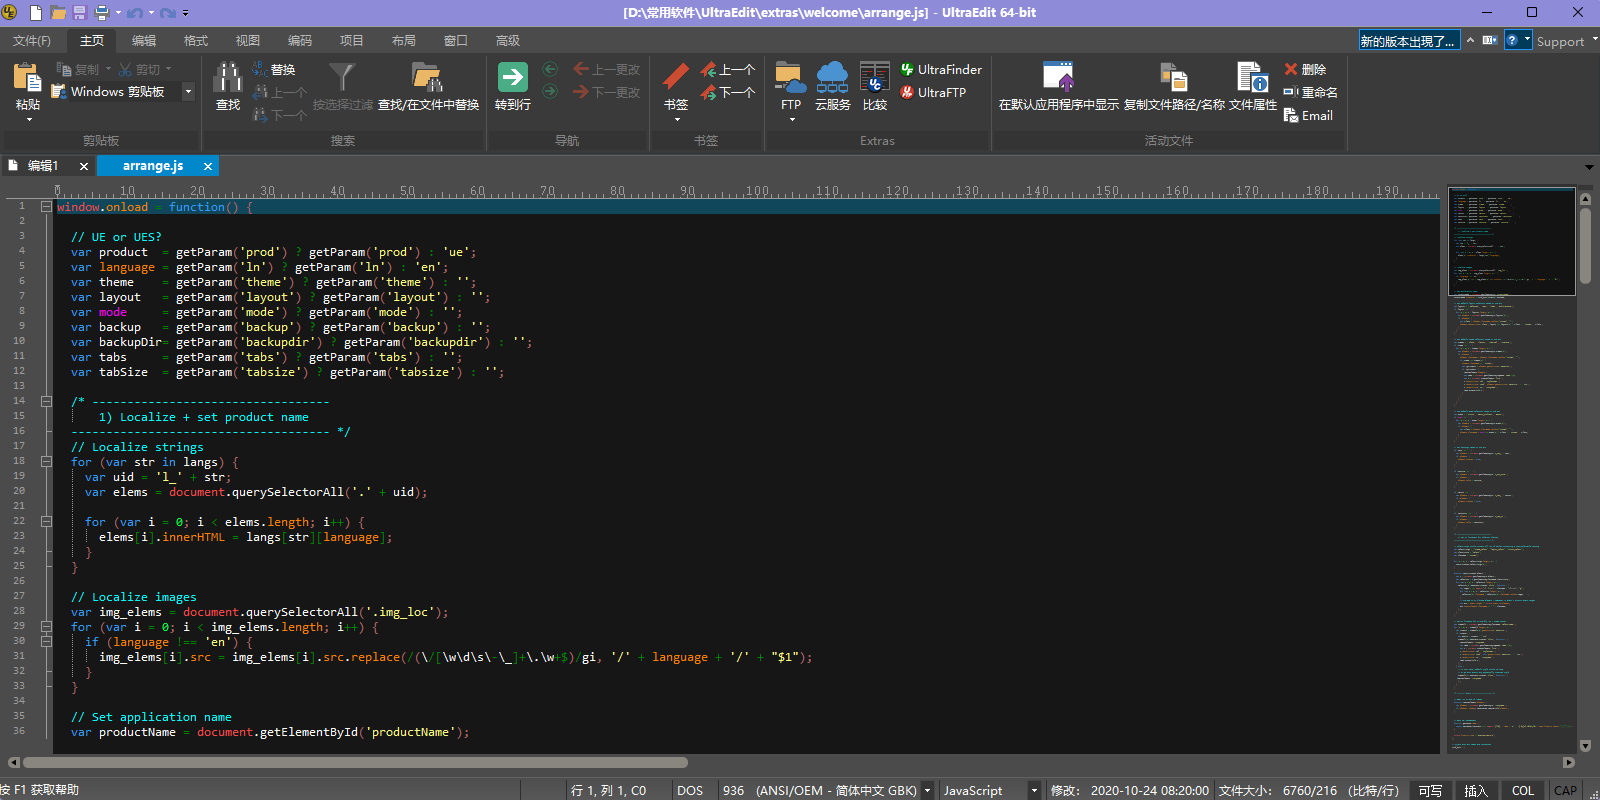This screenshot has height=800, width=1600.
Task: Toggle insert mode (插入) in status bar
Action: pyautogui.click(x=1476, y=790)
